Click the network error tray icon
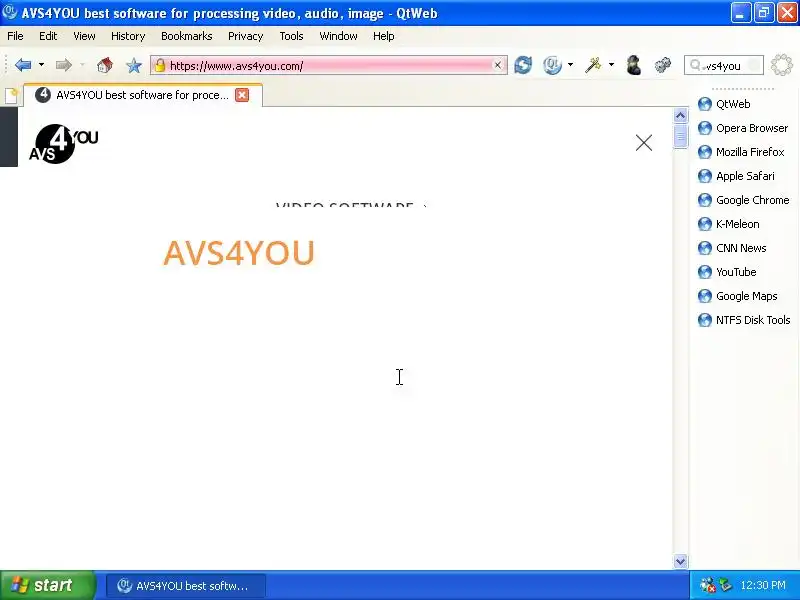Image resolution: width=800 pixels, height=600 pixels. 708,585
